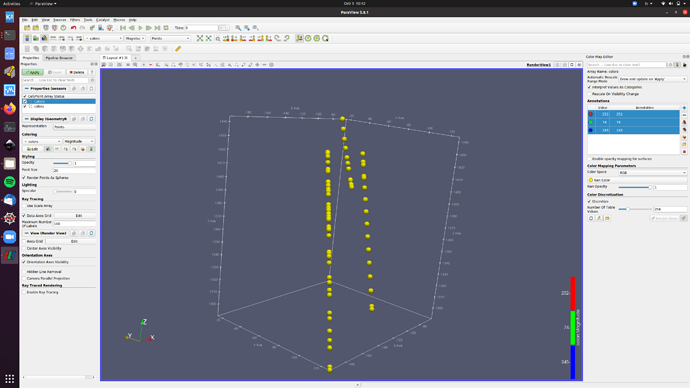Toggle Render Points As Spheres checkbox

point(24,178)
